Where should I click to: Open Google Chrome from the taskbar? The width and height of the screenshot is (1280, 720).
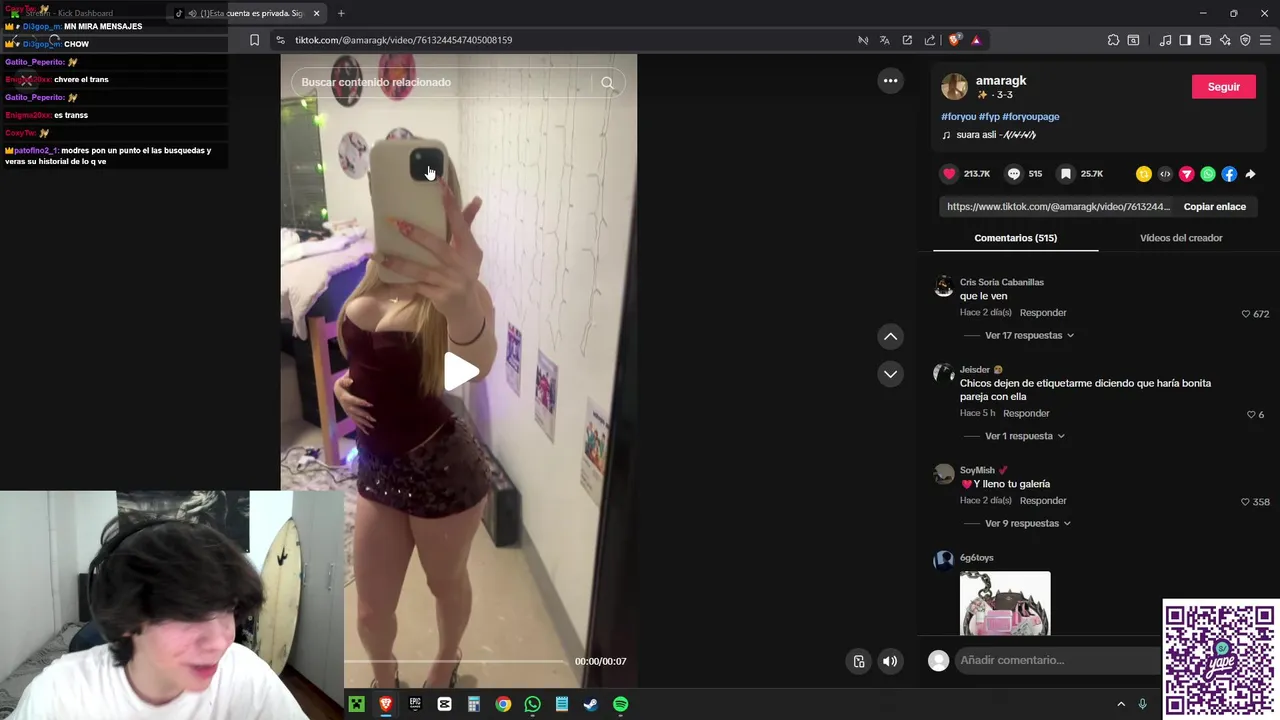[x=503, y=704]
